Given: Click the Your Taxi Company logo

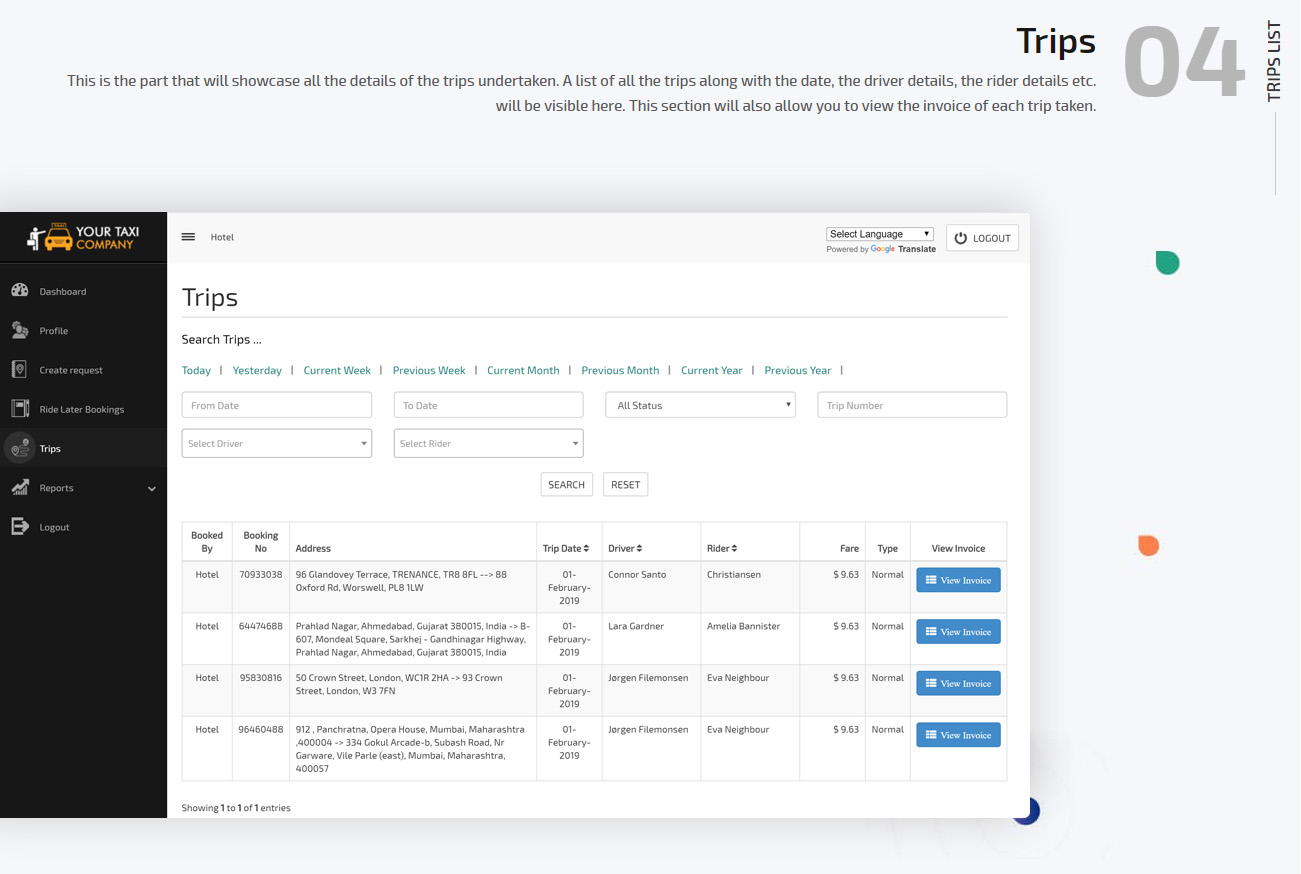Looking at the screenshot, I should 84,238.
